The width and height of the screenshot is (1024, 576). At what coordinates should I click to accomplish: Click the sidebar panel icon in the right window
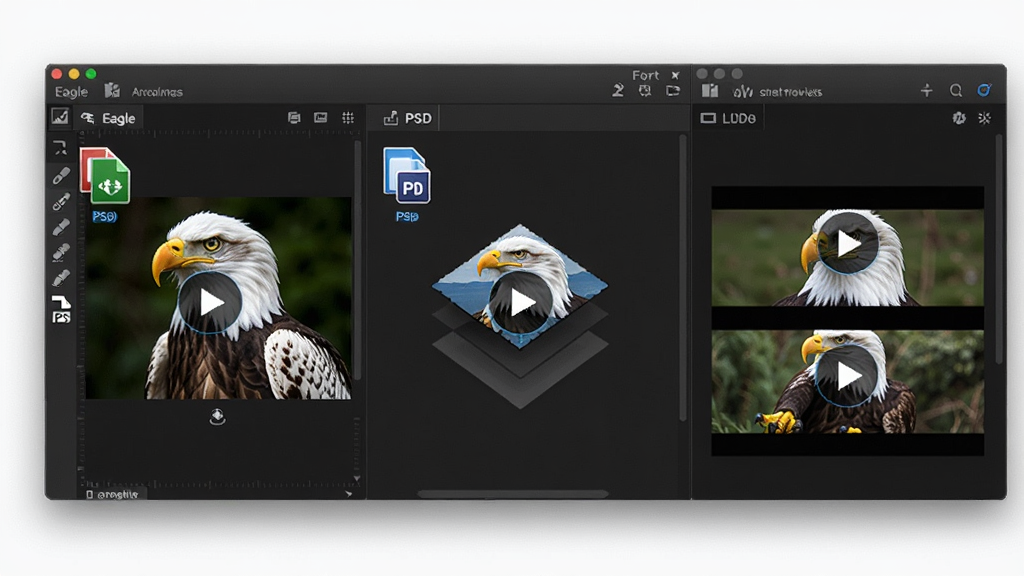pos(710,91)
